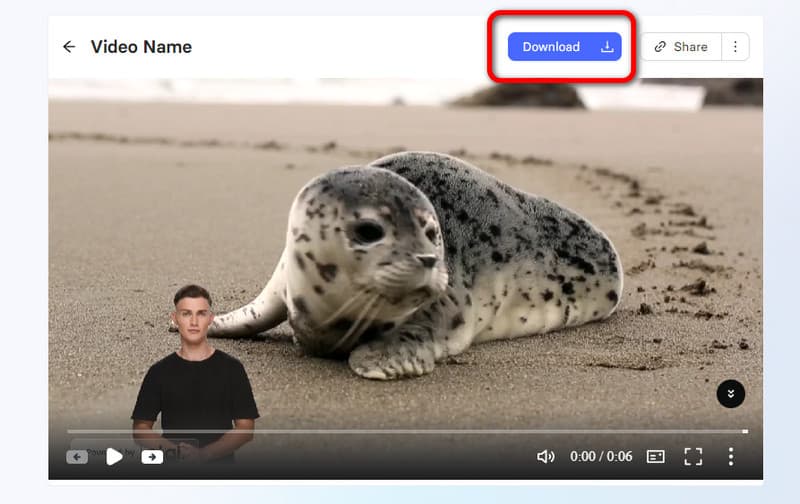Screen dimensions: 800x504
Task: Go back using the left arrow icon
Action: coord(69,47)
